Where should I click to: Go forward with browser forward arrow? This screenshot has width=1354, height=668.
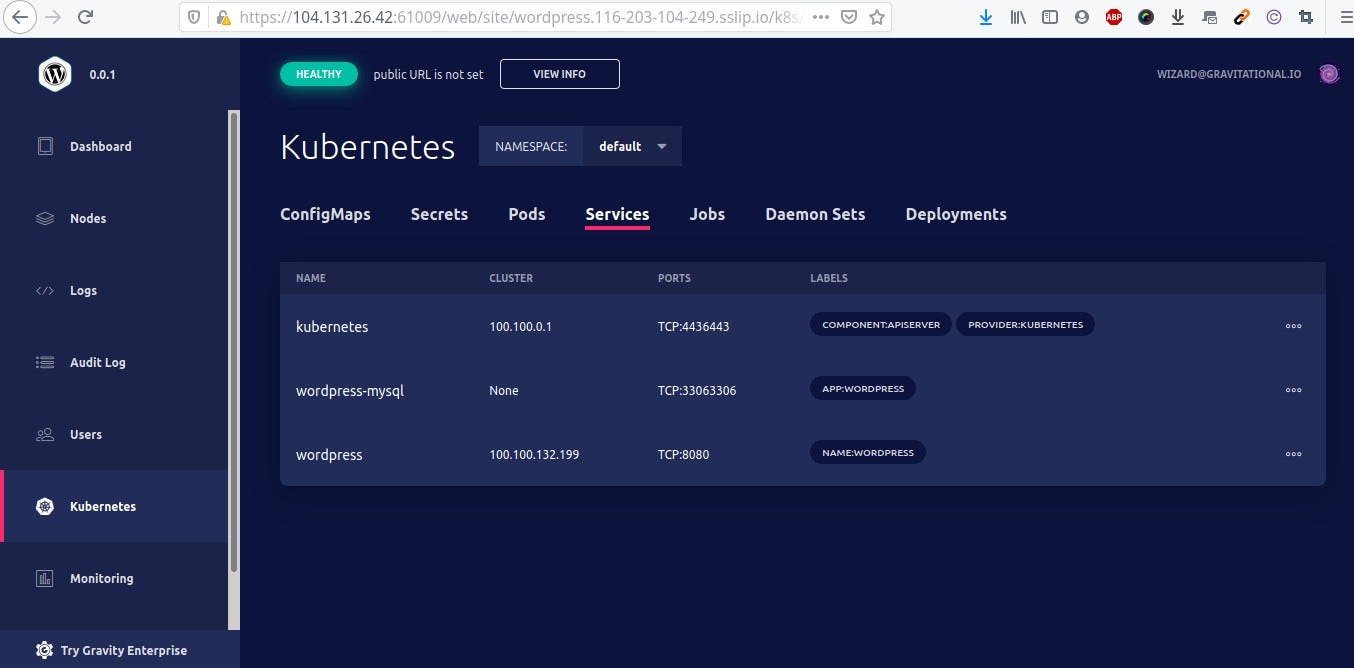pyautogui.click(x=54, y=17)
